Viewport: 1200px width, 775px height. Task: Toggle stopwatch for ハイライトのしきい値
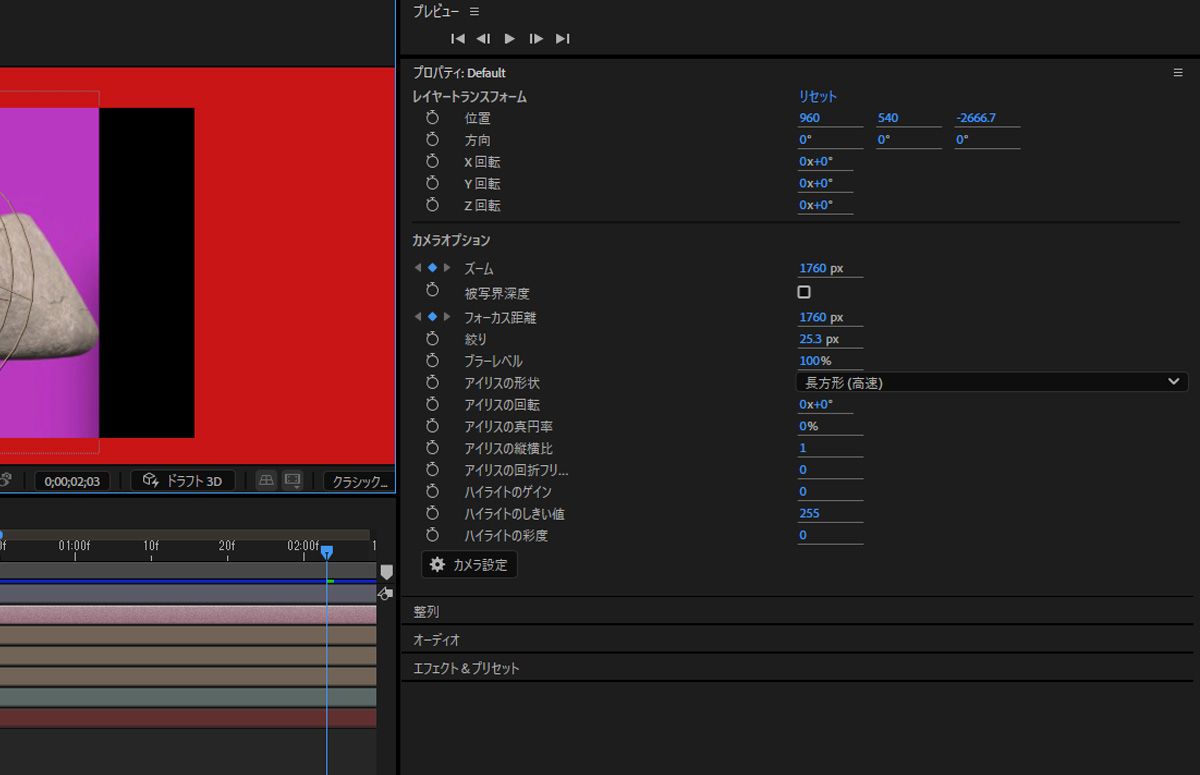coord(432,513)
